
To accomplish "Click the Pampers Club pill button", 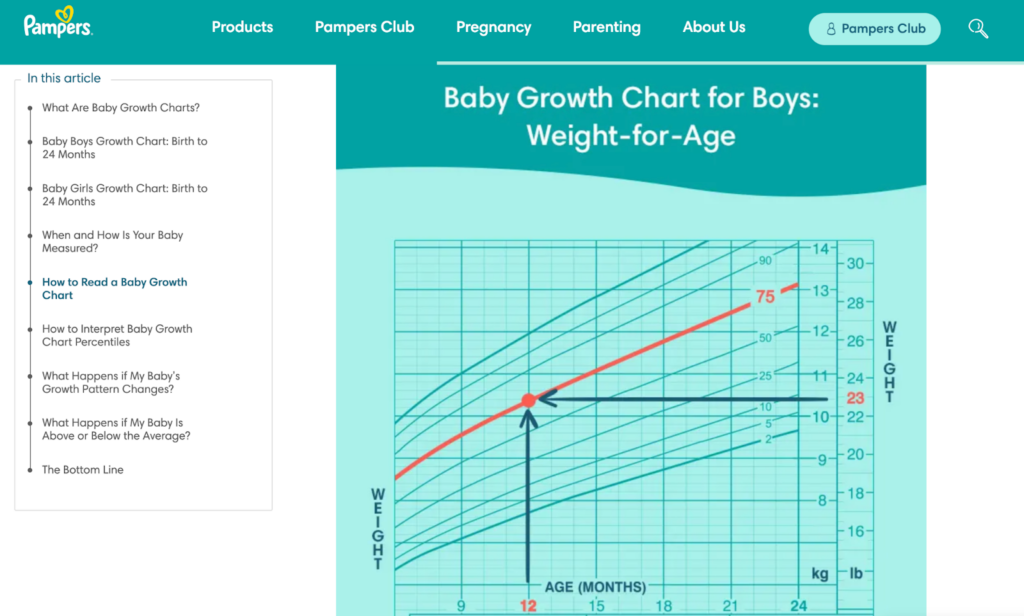I will pyautogui.click(x=874, y=29).
